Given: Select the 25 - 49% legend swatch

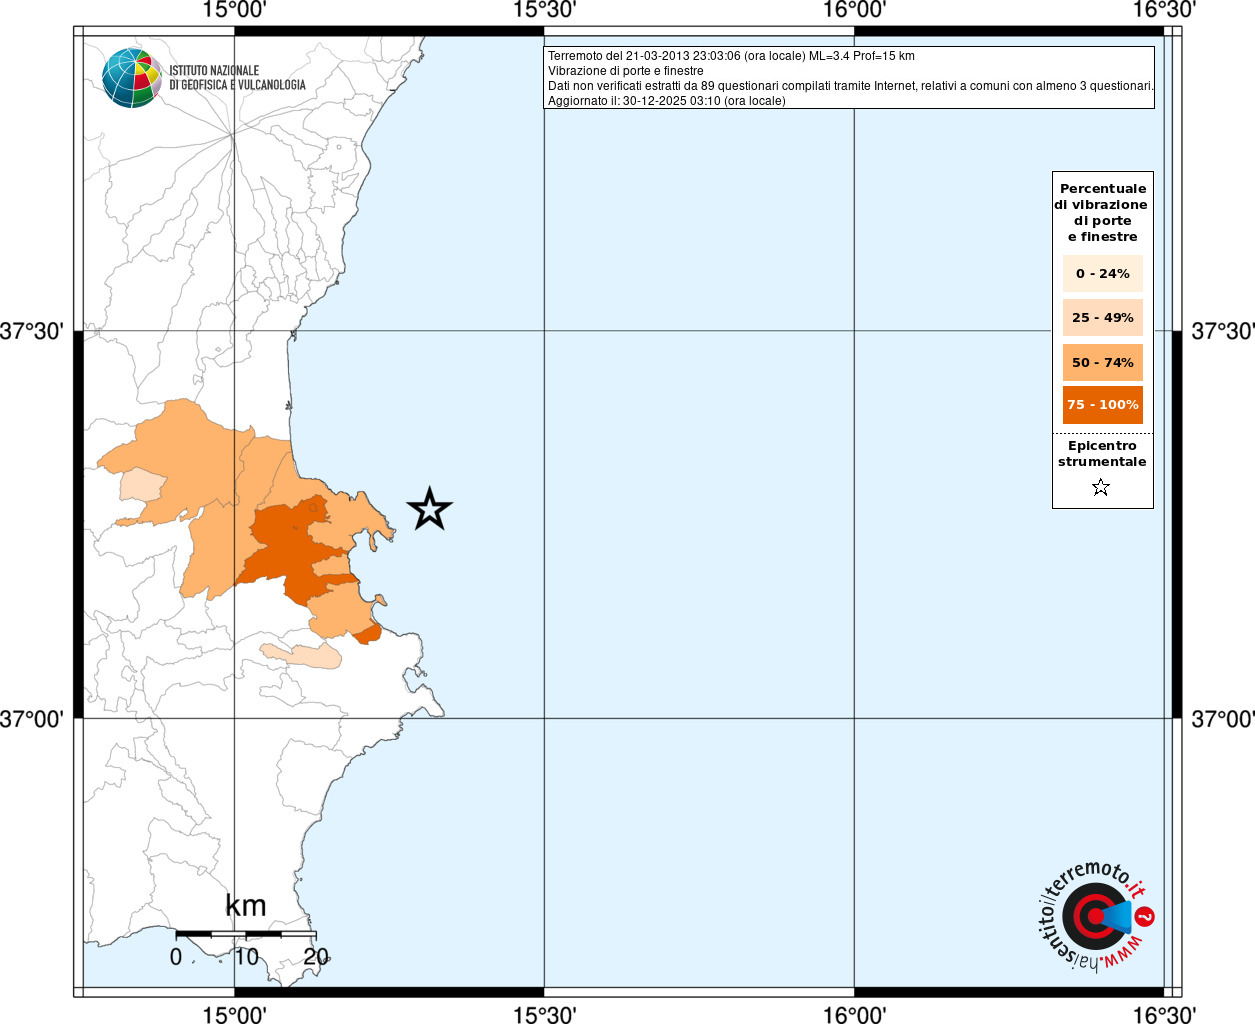Looking at the screenshot, I should pyautogui.click(x=1102, y=318).
